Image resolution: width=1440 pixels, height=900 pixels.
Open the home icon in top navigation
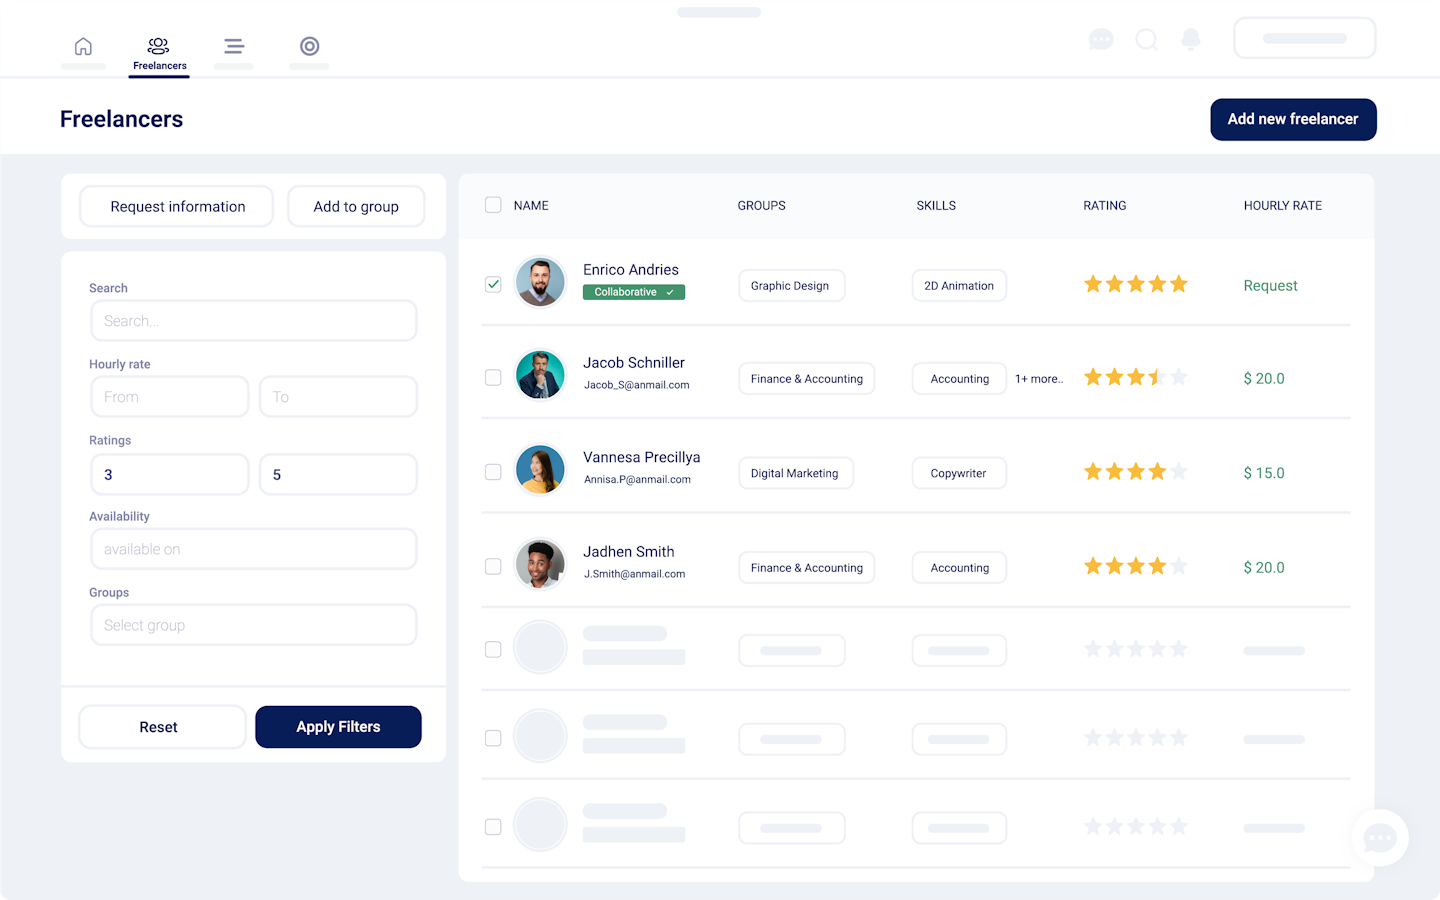coord(83,47)
